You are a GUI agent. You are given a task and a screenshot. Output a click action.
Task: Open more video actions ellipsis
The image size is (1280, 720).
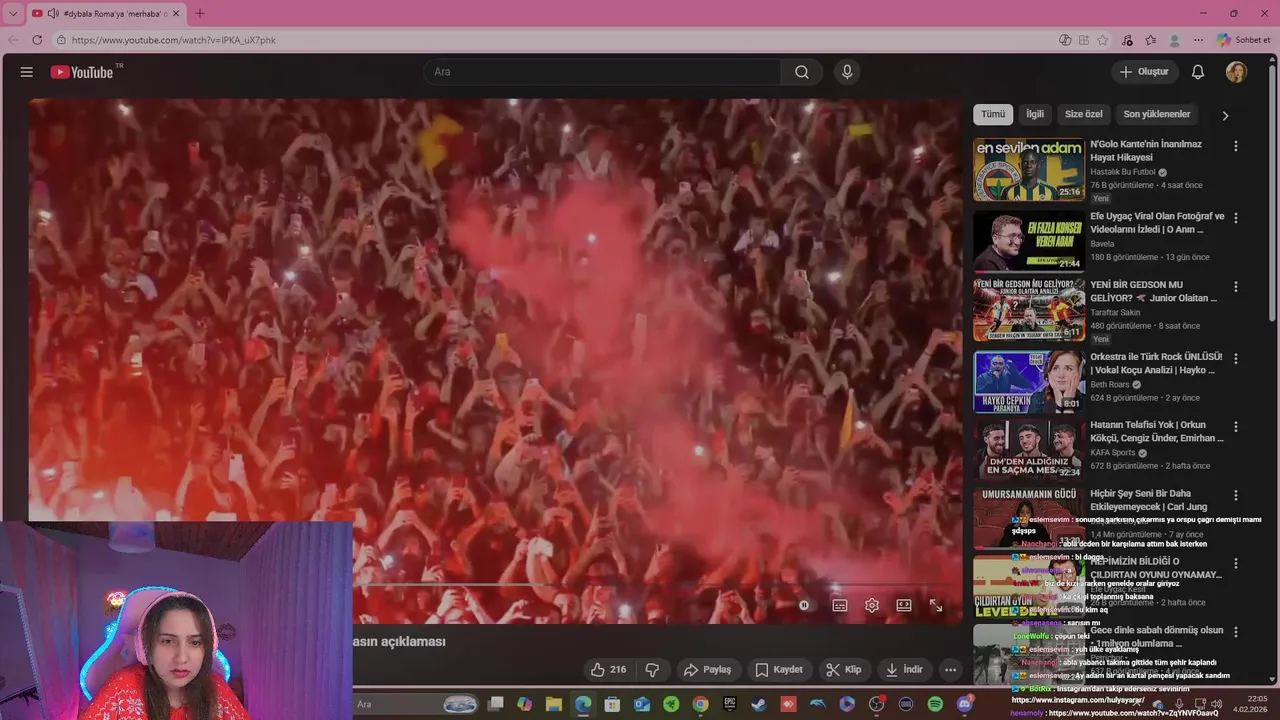pos(951,670)
